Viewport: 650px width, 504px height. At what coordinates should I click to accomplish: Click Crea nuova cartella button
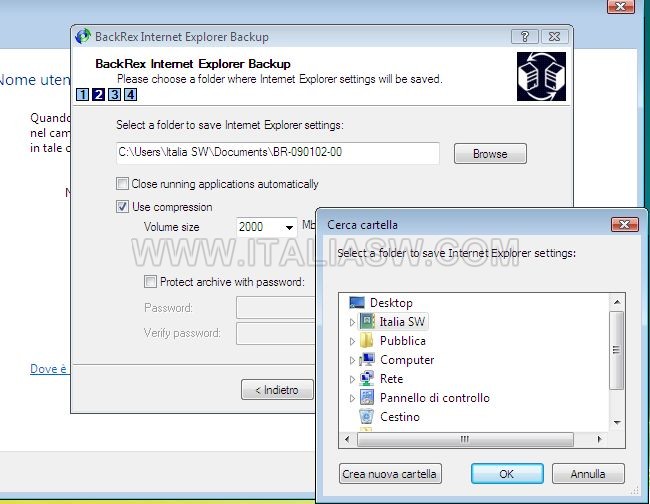(390, 474)
